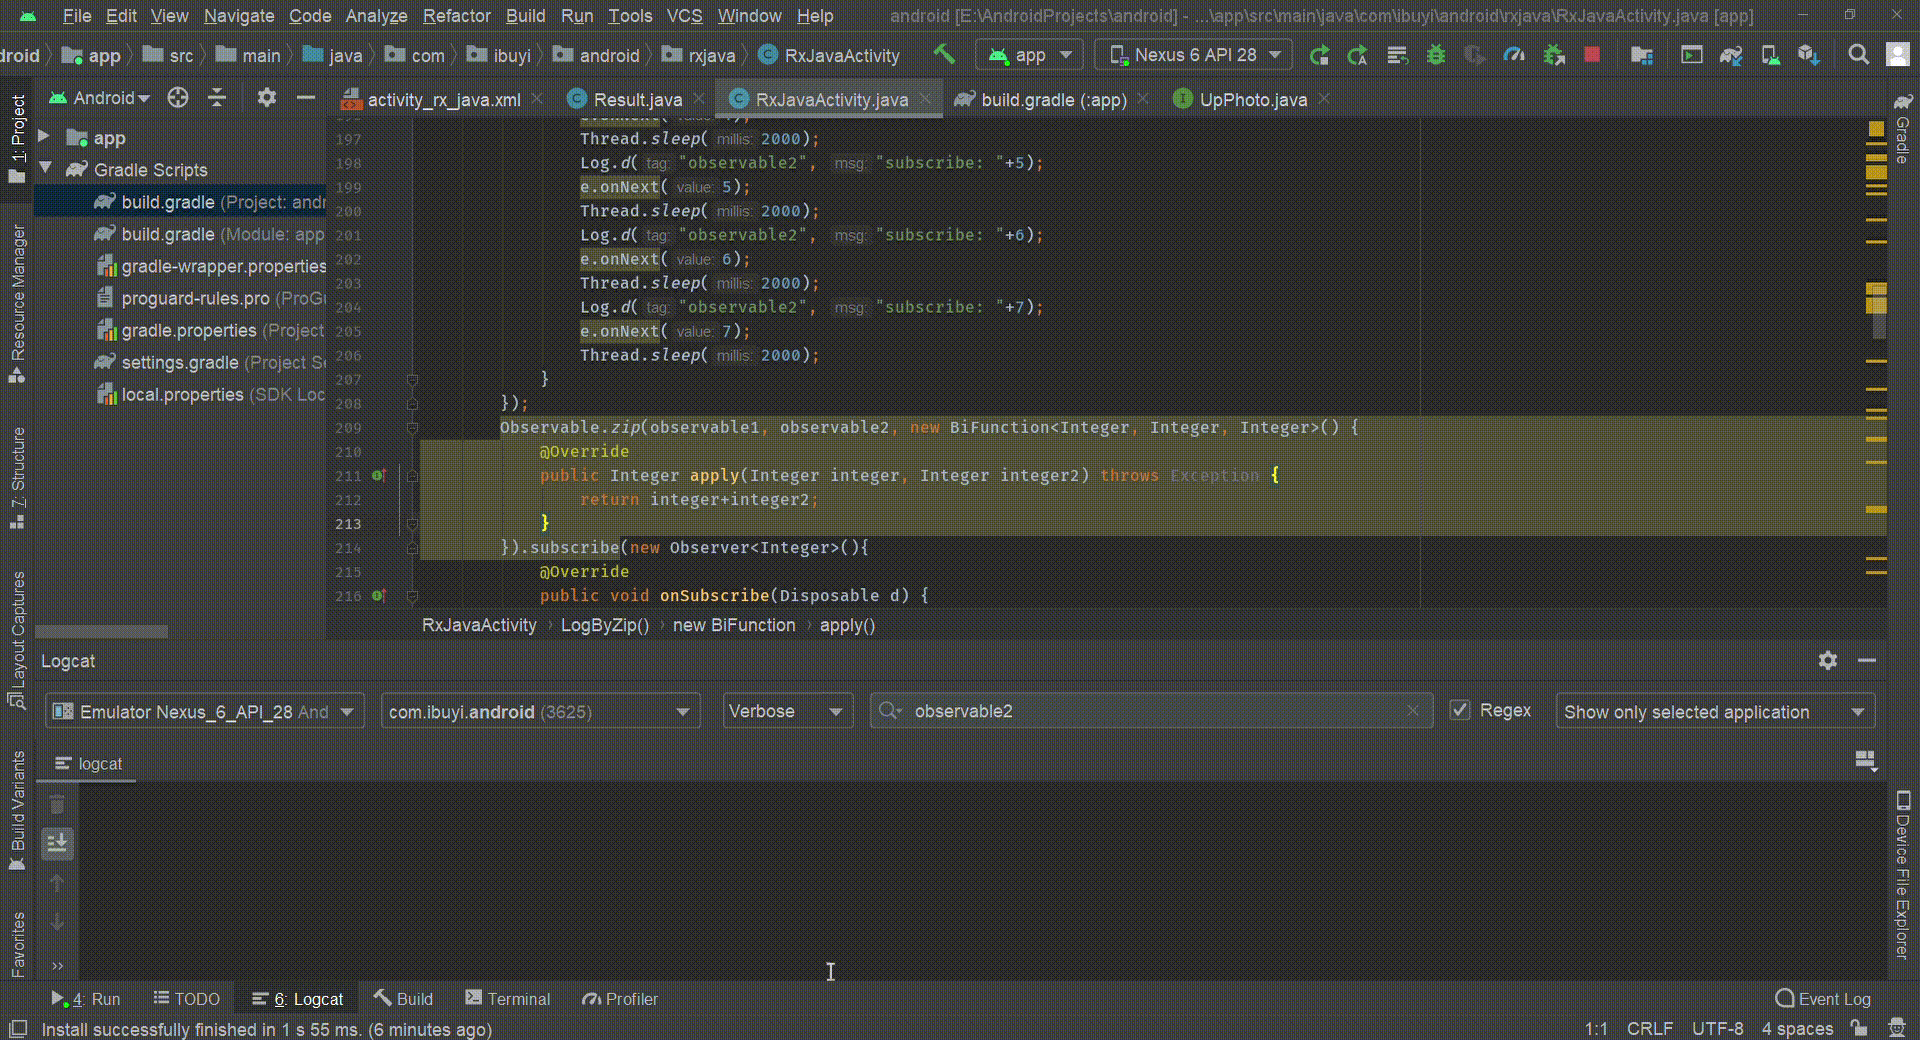1920x1040 pixels.
Task: Click the Rerun app icon
Action: [1319, 55]
